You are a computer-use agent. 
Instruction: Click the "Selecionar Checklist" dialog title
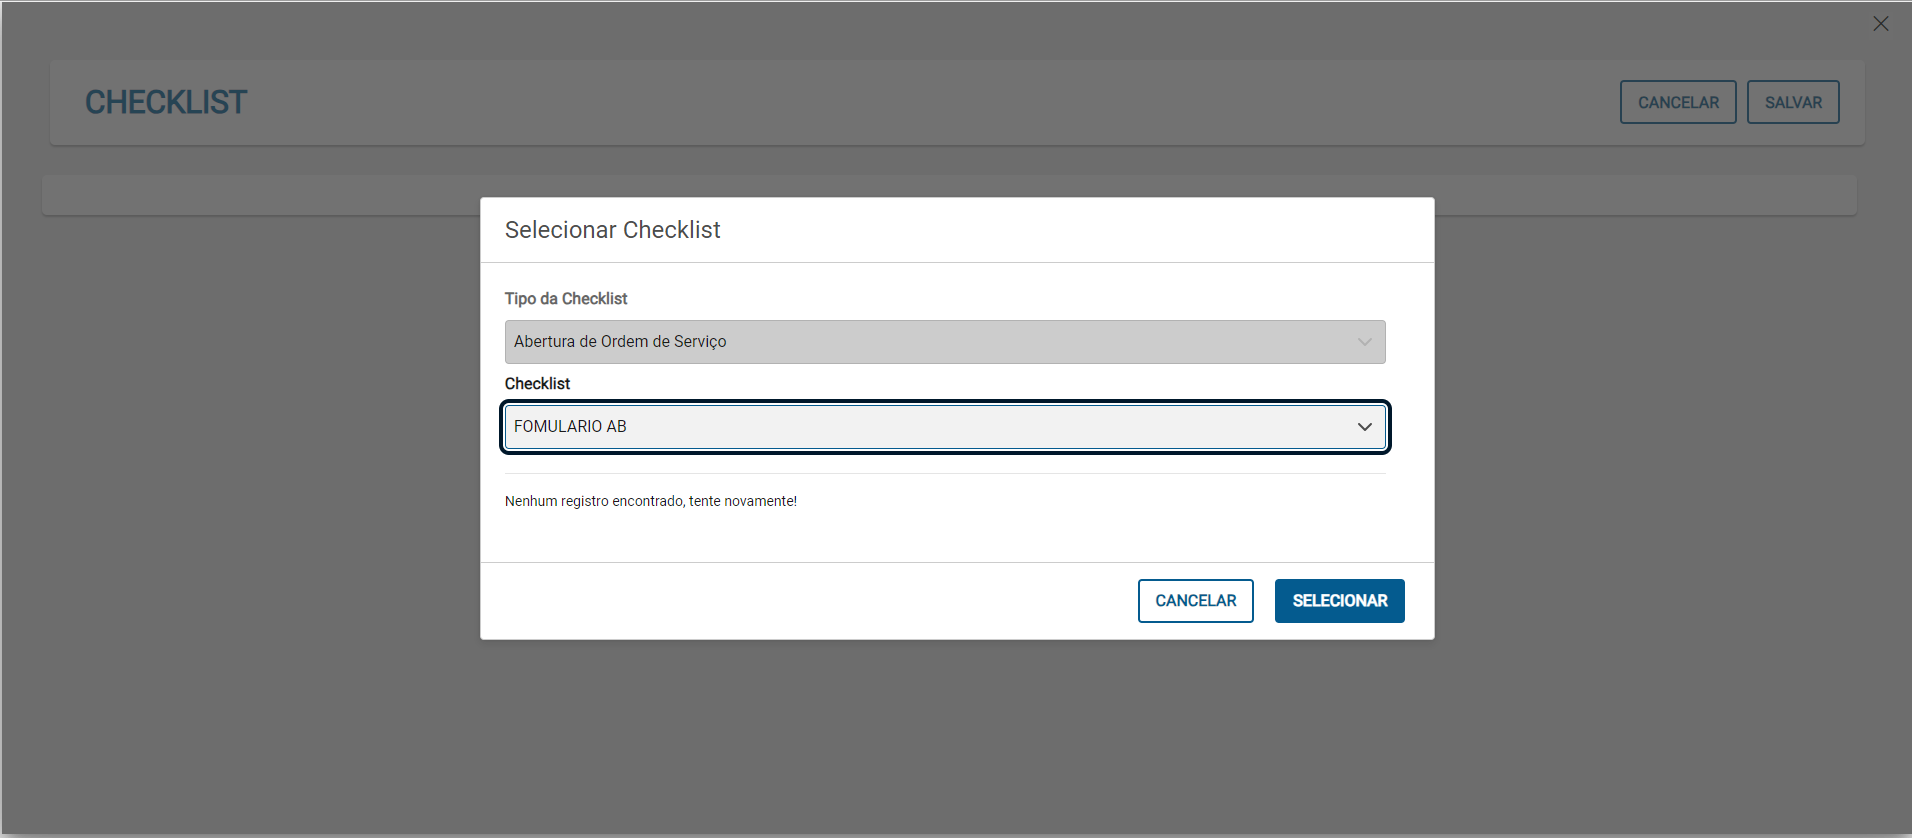tap(612, 230)
